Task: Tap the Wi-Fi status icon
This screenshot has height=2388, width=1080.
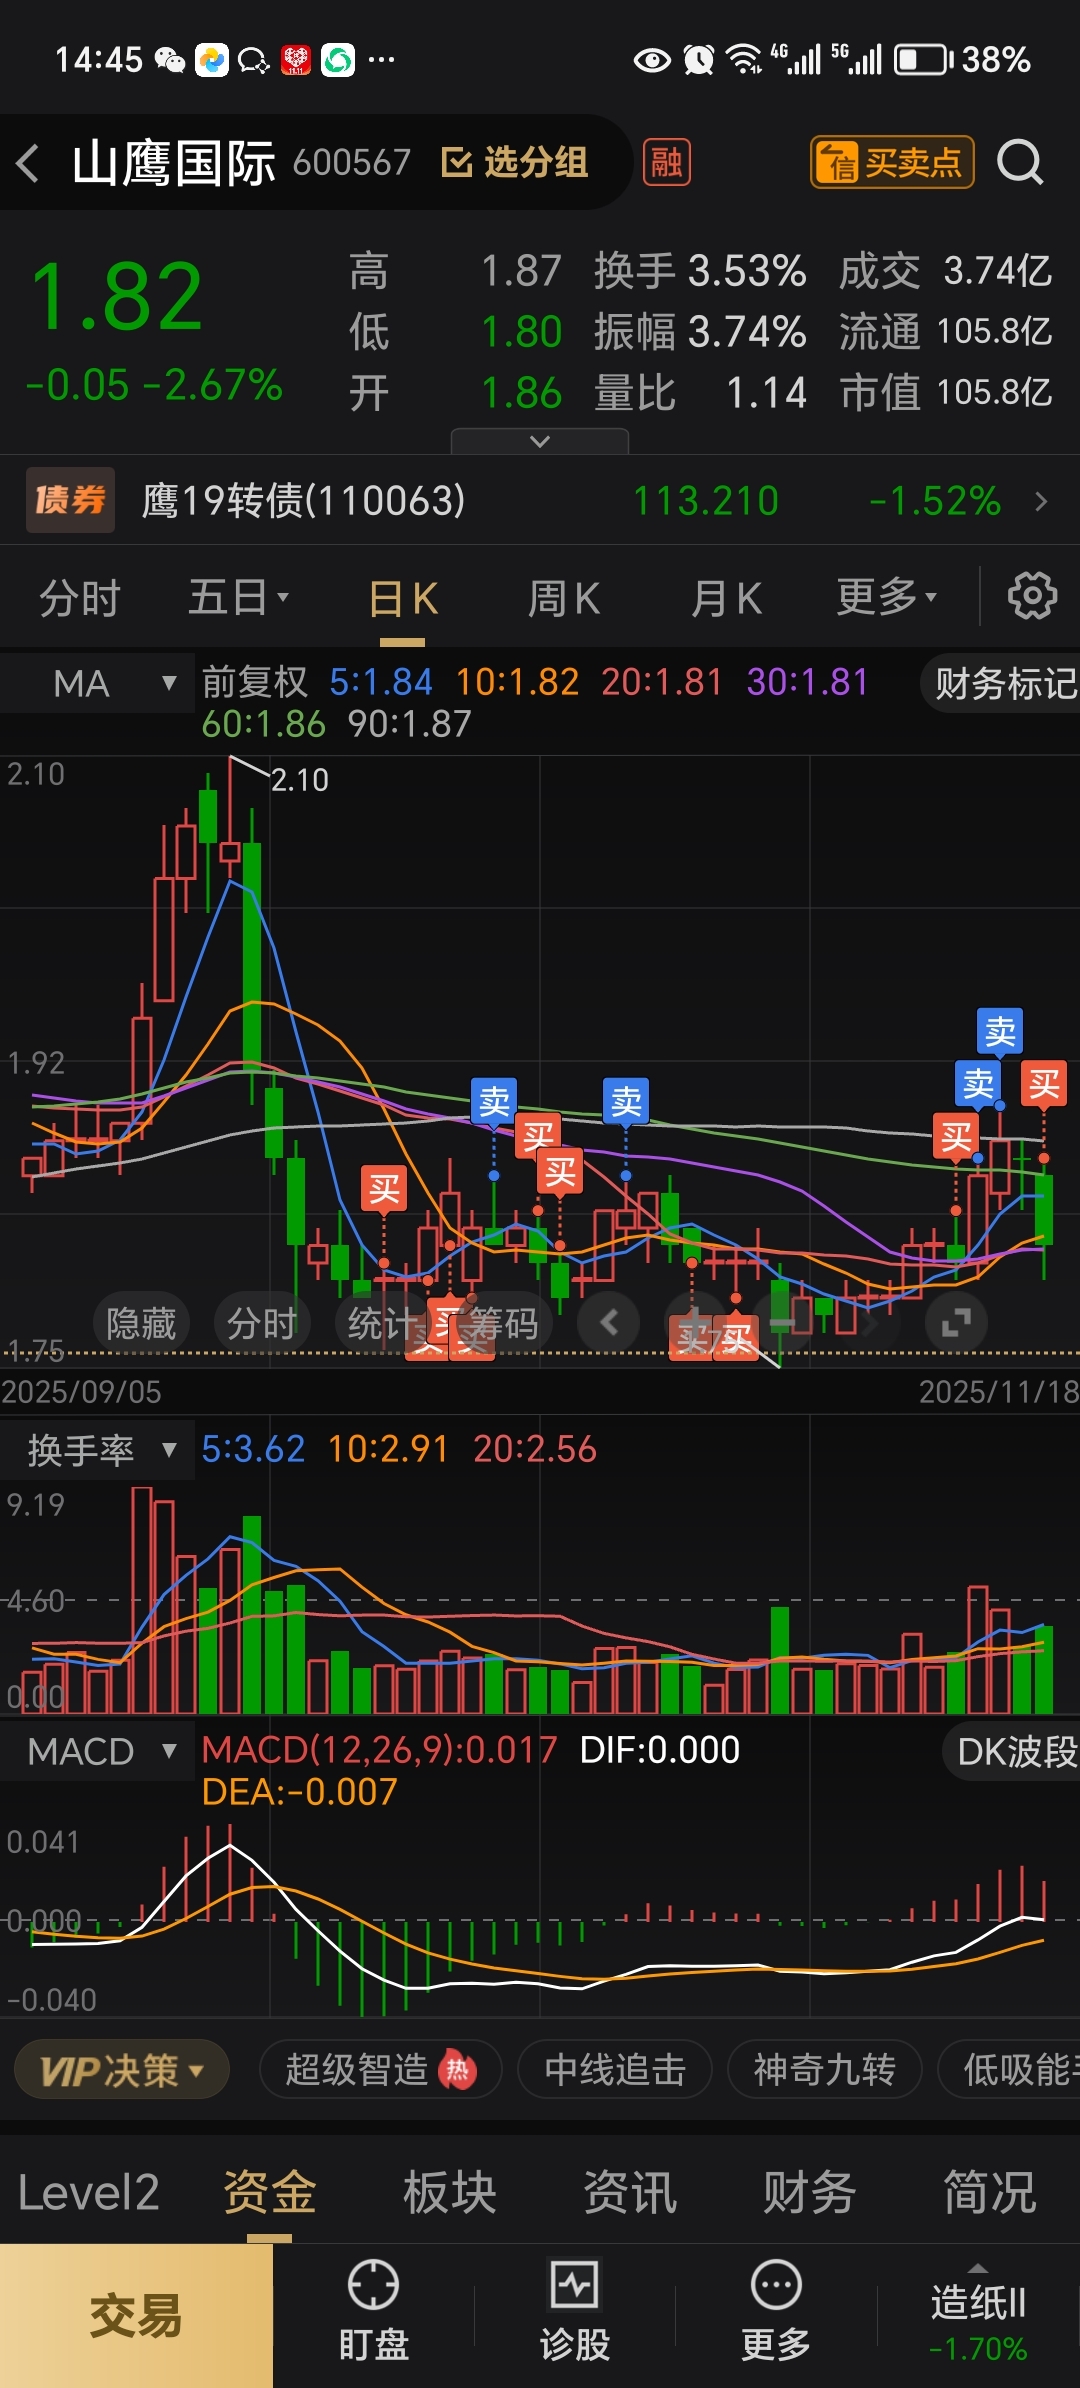Action: [x=744, y=60]
